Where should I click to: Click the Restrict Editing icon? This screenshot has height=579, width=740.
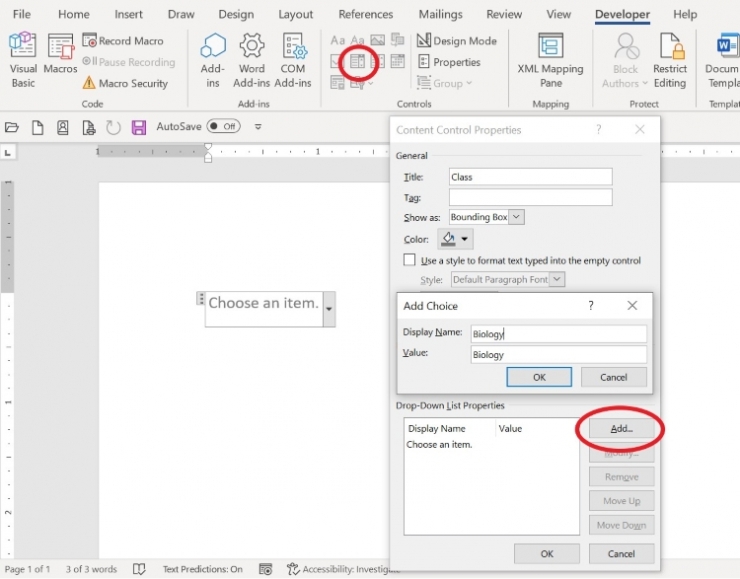click(x=670, y=58)
